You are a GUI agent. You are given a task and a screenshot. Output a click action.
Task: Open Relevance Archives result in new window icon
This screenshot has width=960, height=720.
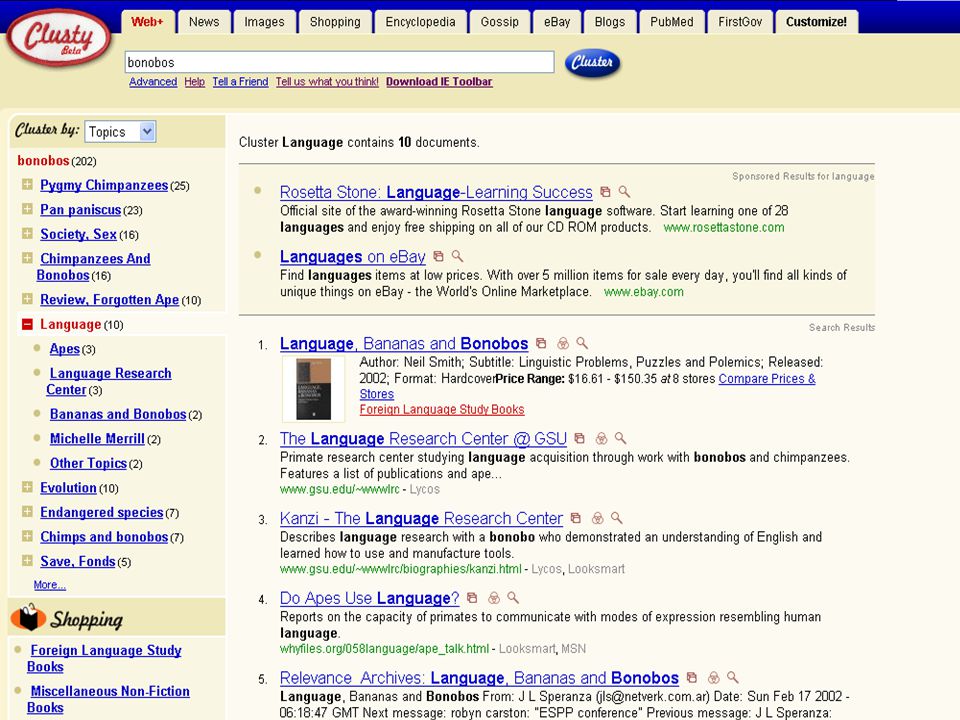tap(692, 677)
